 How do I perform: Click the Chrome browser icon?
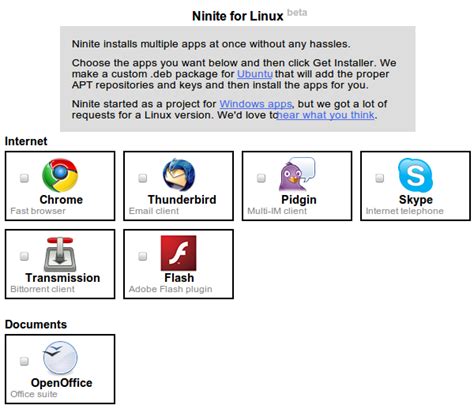[x=60, y=175]
